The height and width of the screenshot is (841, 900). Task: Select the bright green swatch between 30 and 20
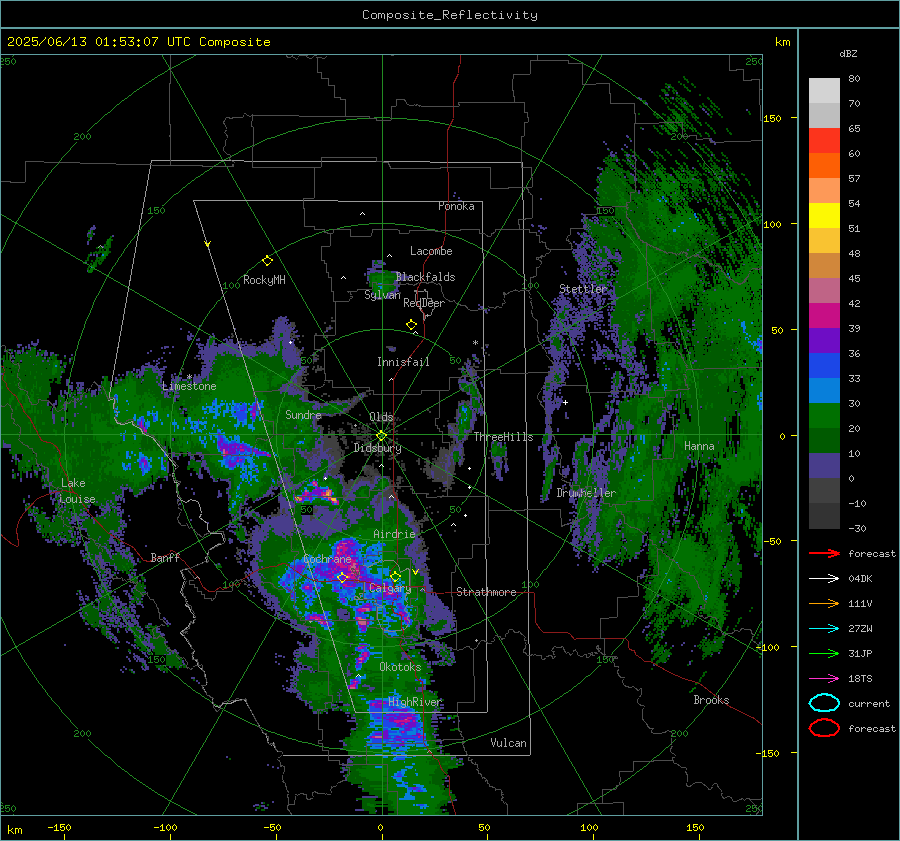[x=824, y=416]
